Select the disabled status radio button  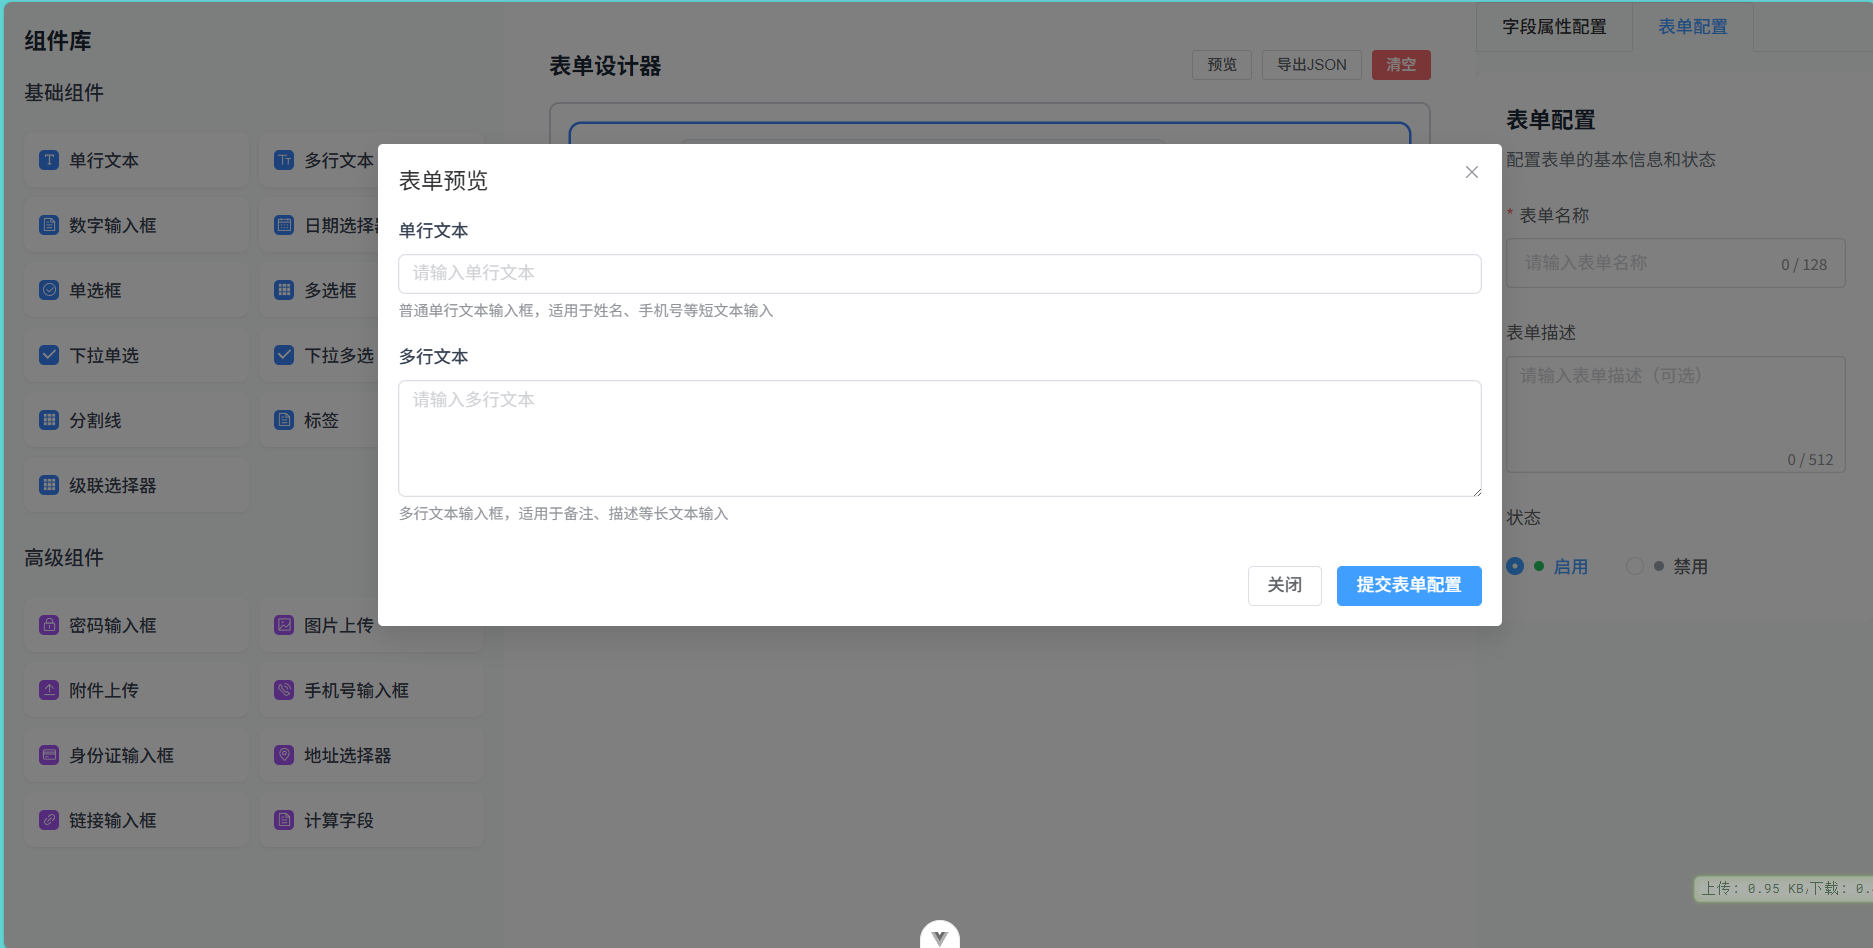[1635, 566]
